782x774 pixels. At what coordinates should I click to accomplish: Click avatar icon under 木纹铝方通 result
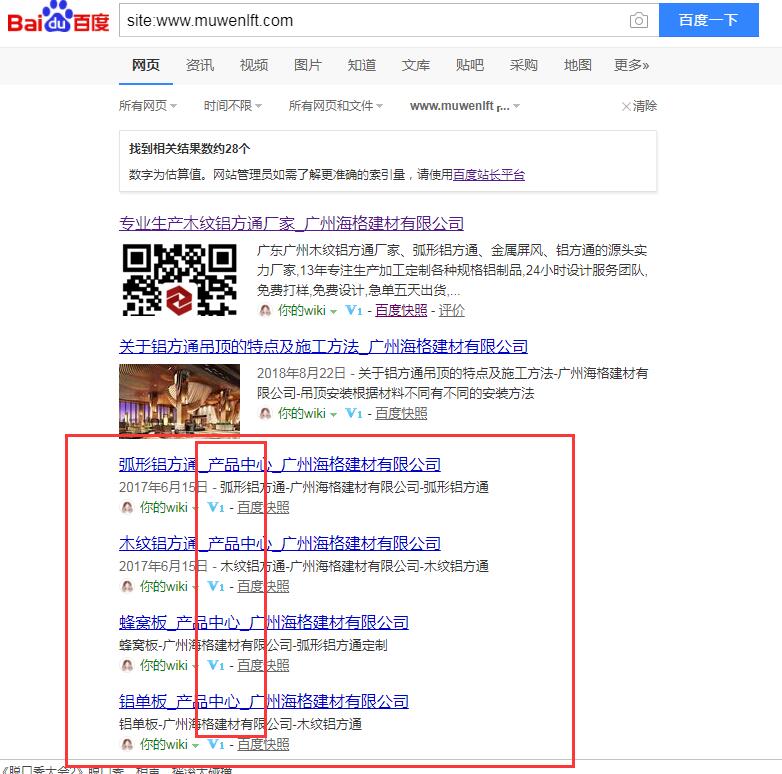click(127, 586)
